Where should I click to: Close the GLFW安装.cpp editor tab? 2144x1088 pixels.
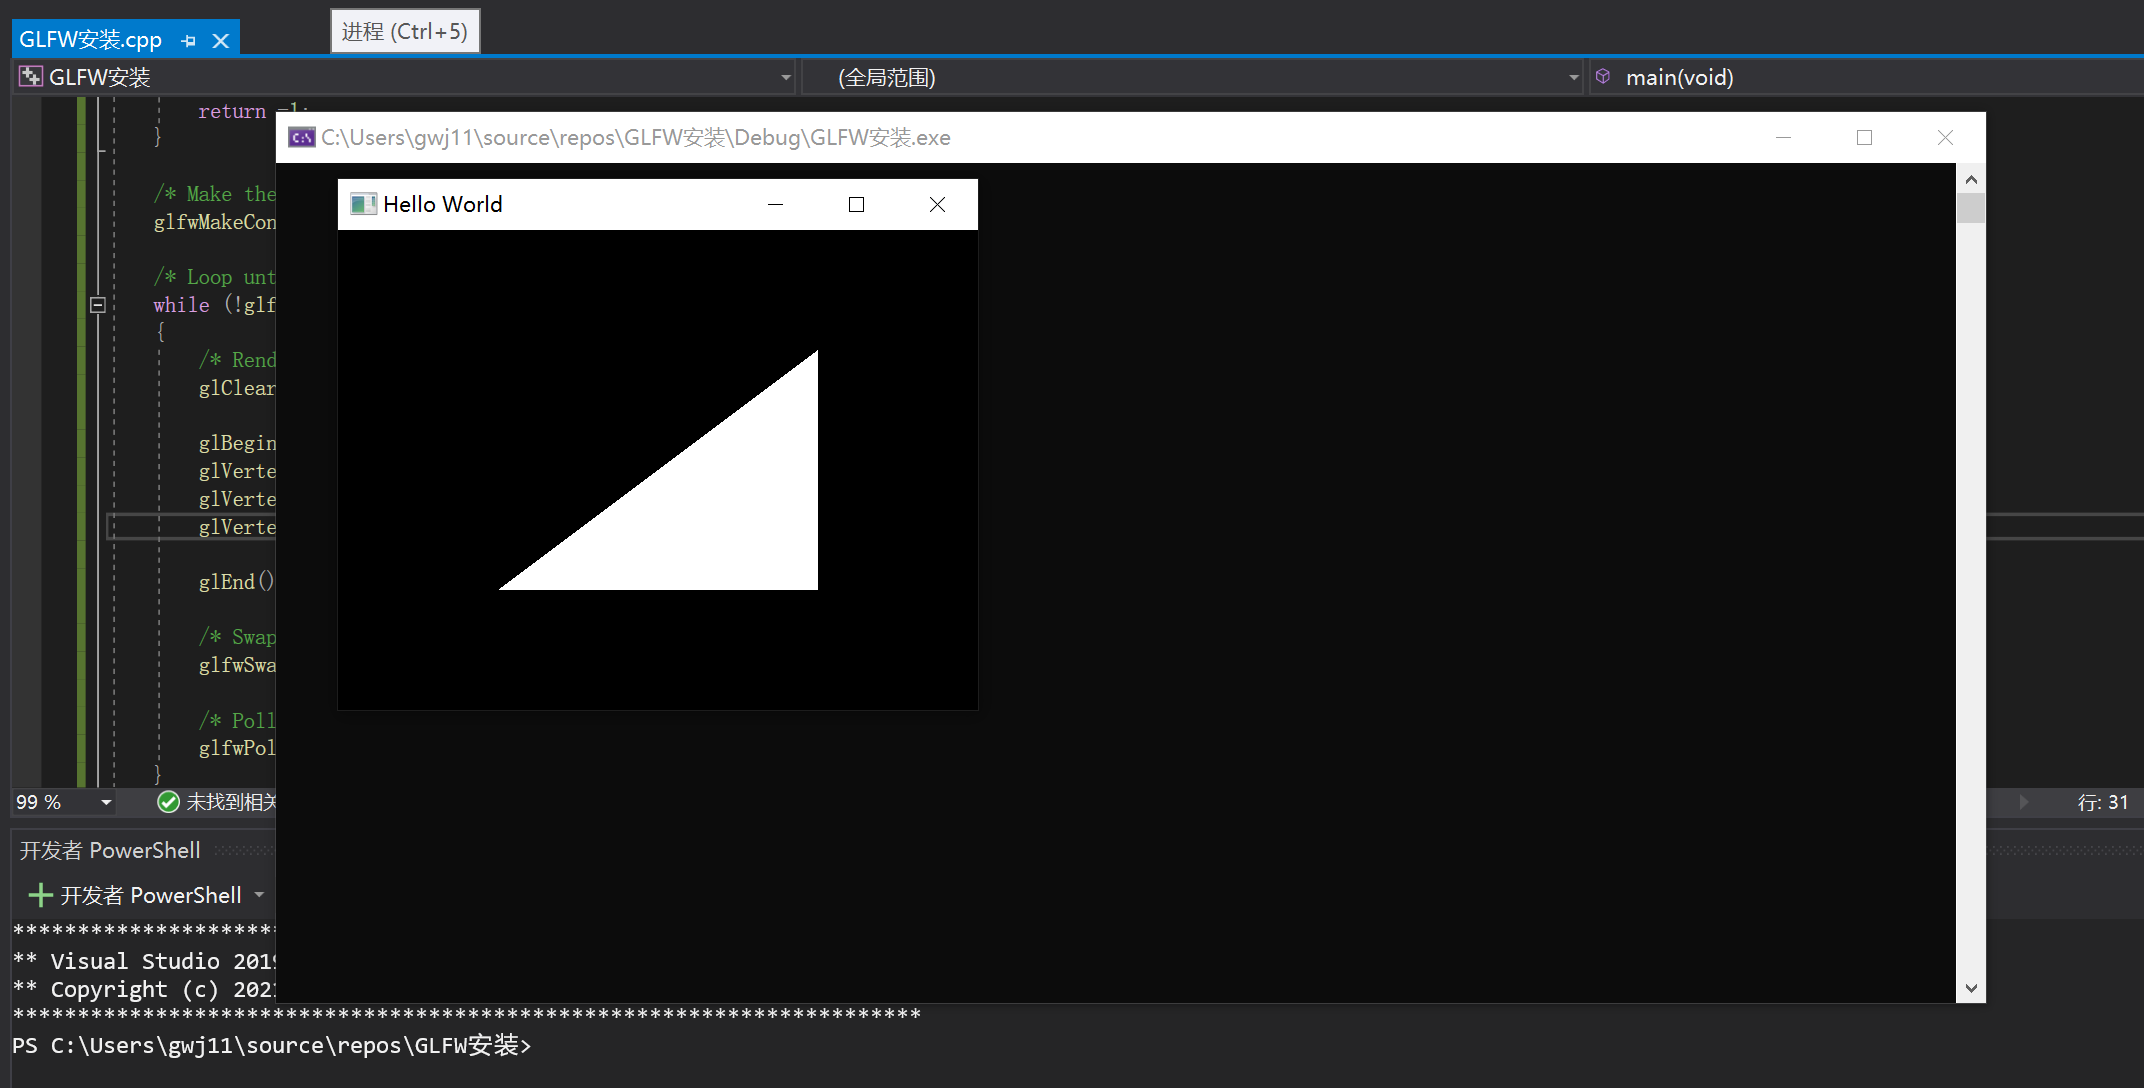(x=221, y=41)
